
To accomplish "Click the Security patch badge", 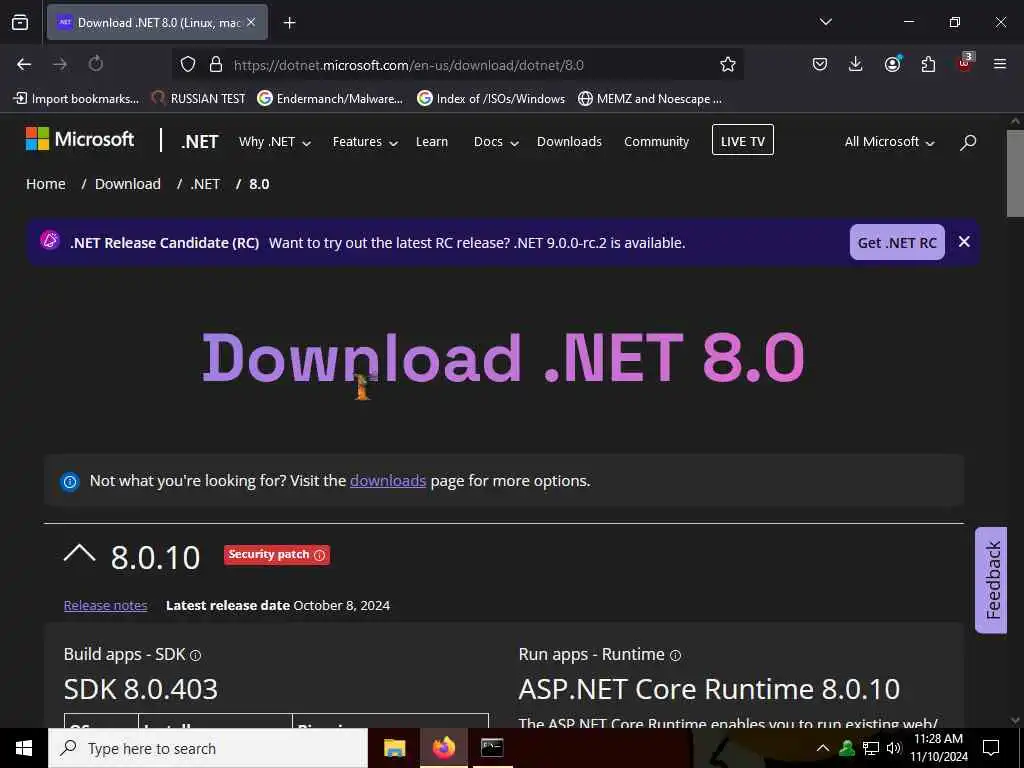I will pos(276,554).
